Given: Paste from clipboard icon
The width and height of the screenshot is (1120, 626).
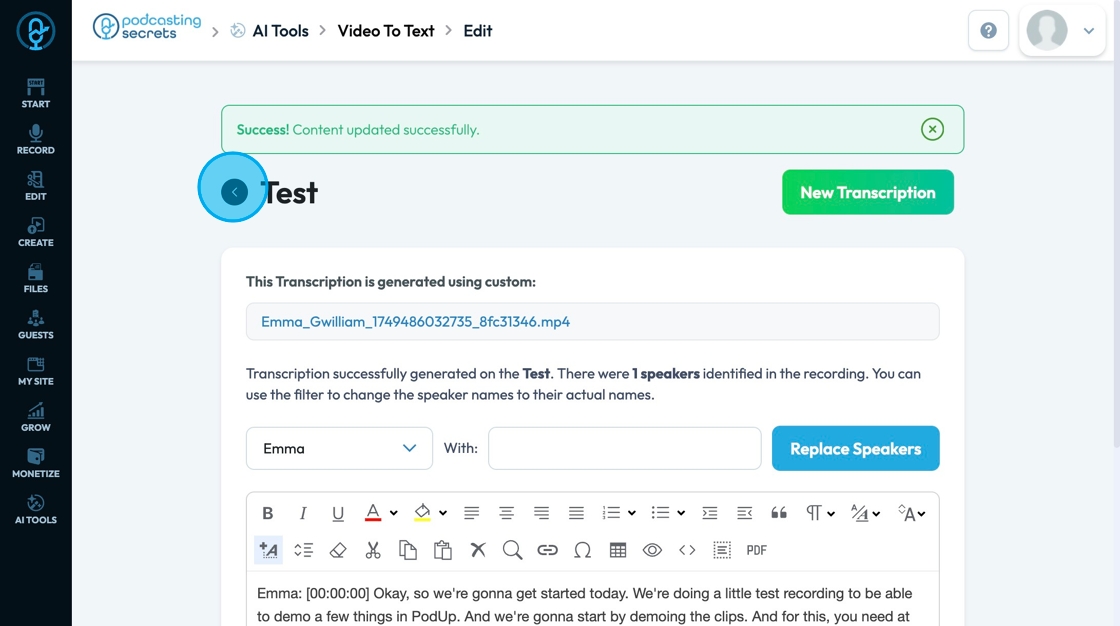Looking at the screenshot, I should [443, 550].
